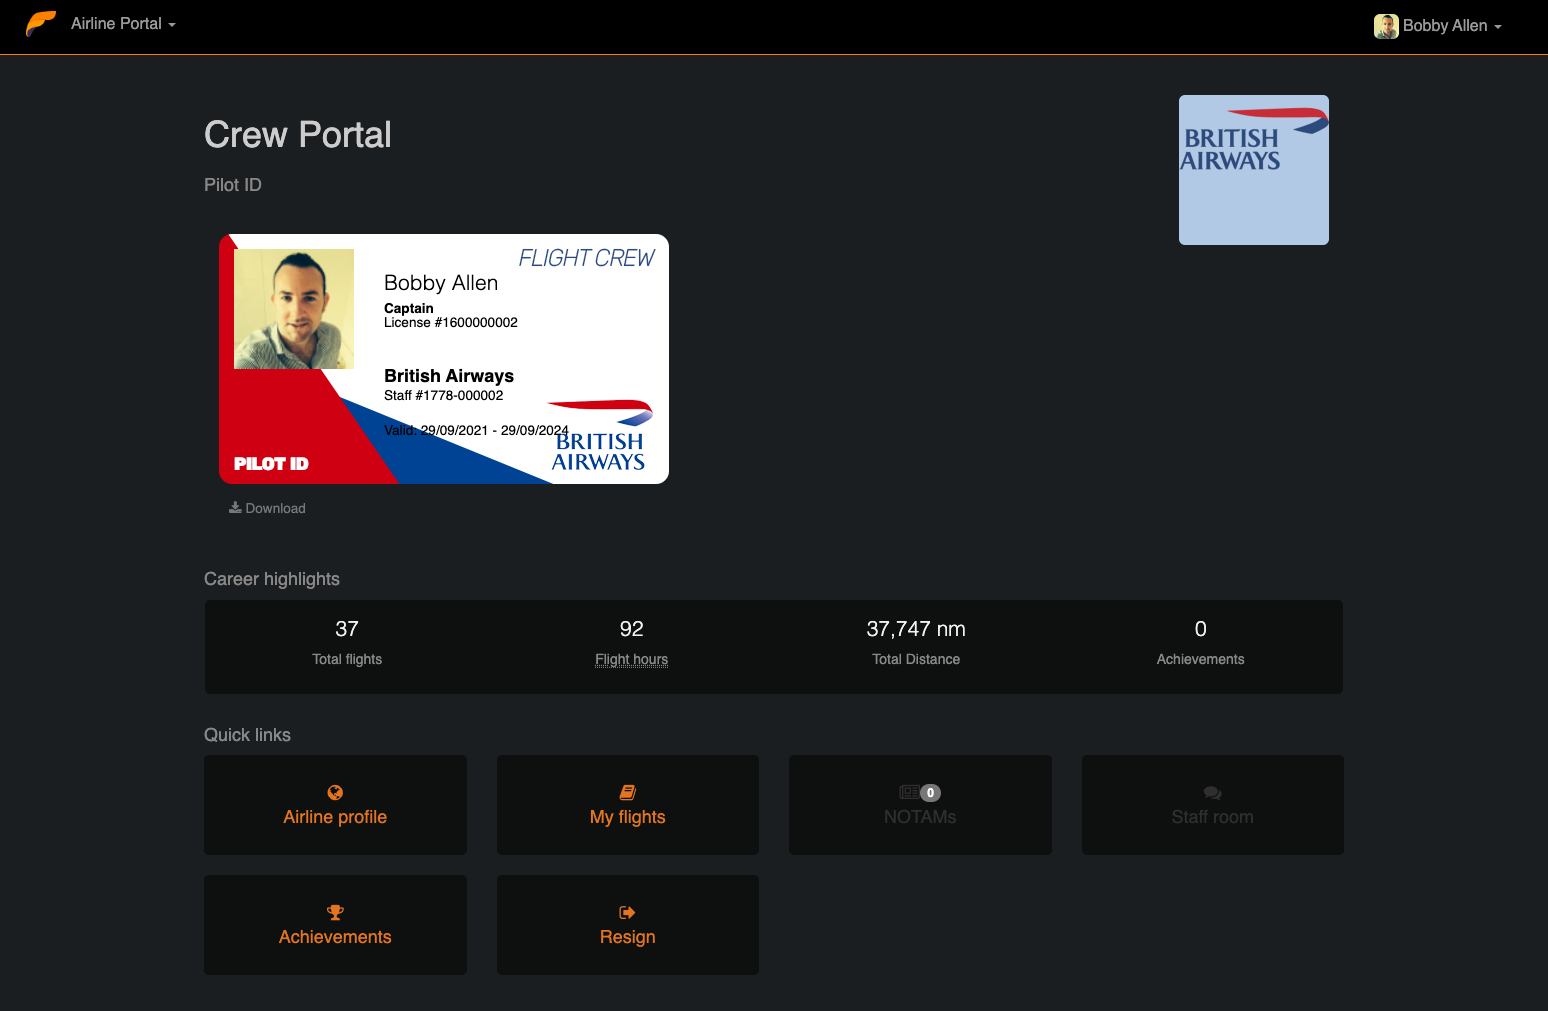
Task: Open the Airline profile quick link
Action: [x=335, y=805]
